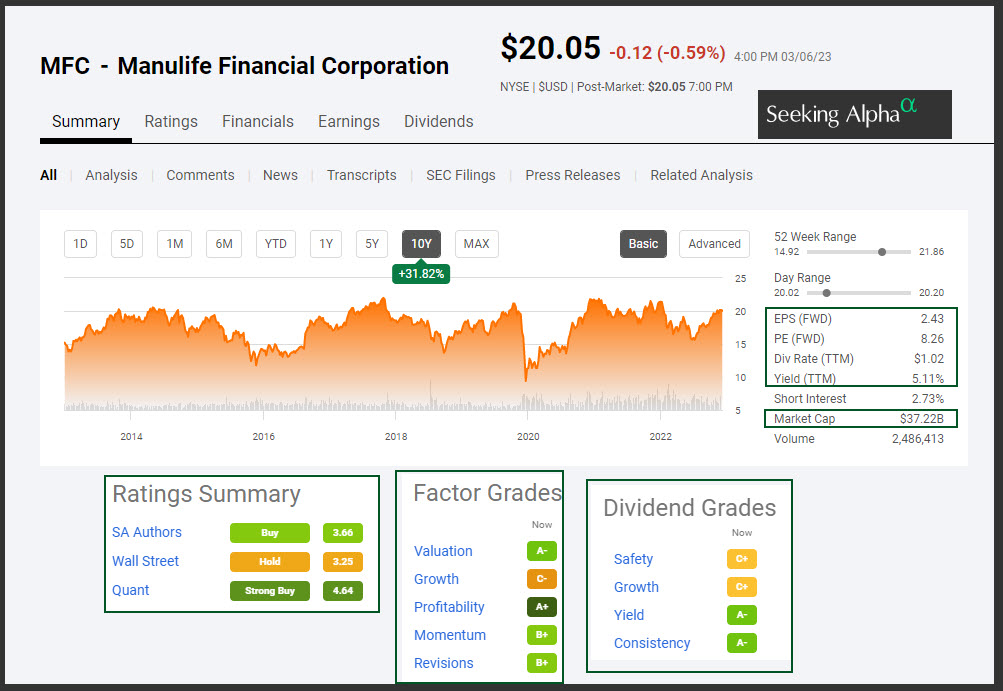Open the Ratings tab
Screen dimensions: 1003x691
click(171, 122)
